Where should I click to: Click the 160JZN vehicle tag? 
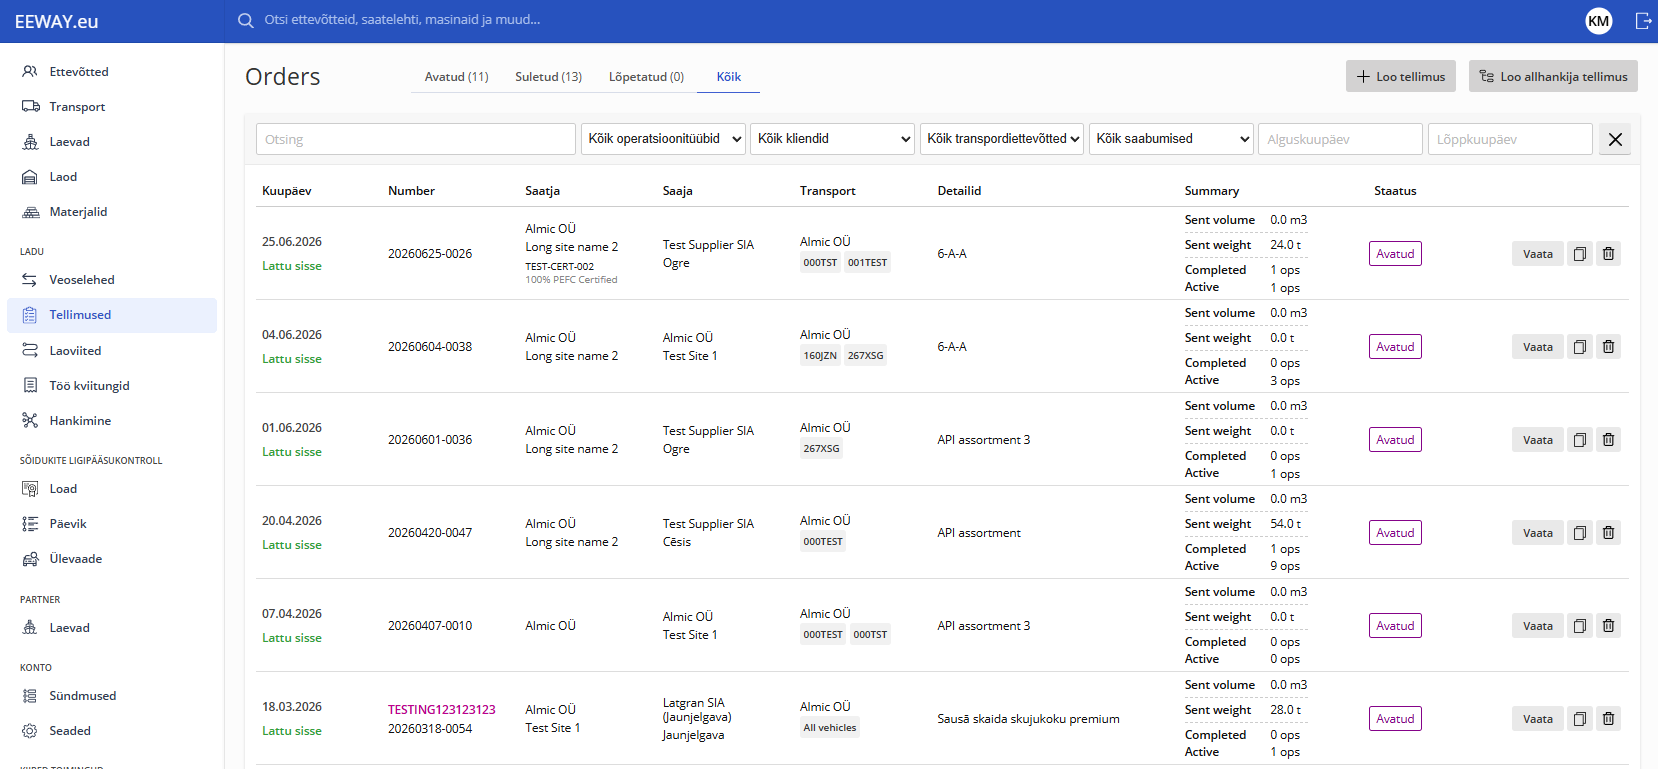[x=820, y=356]
